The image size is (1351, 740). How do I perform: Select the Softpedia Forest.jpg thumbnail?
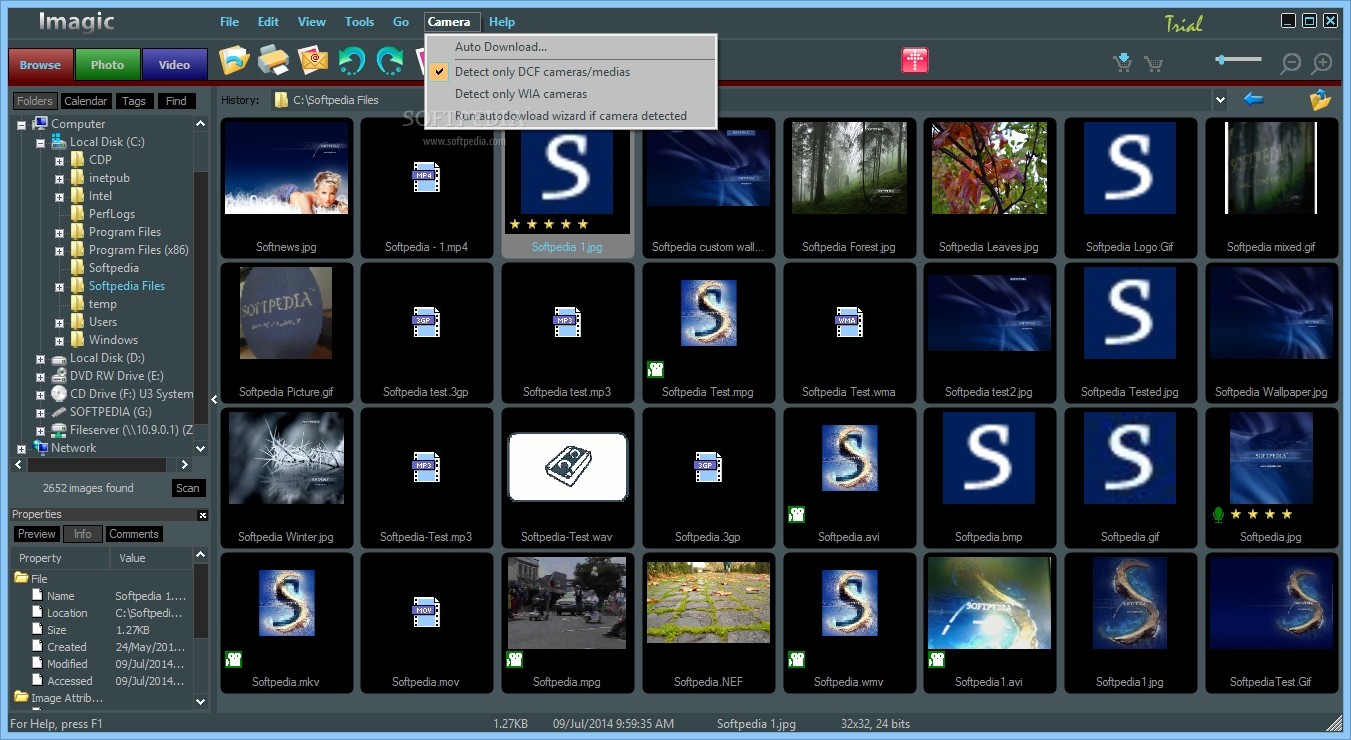coord(849,189)
